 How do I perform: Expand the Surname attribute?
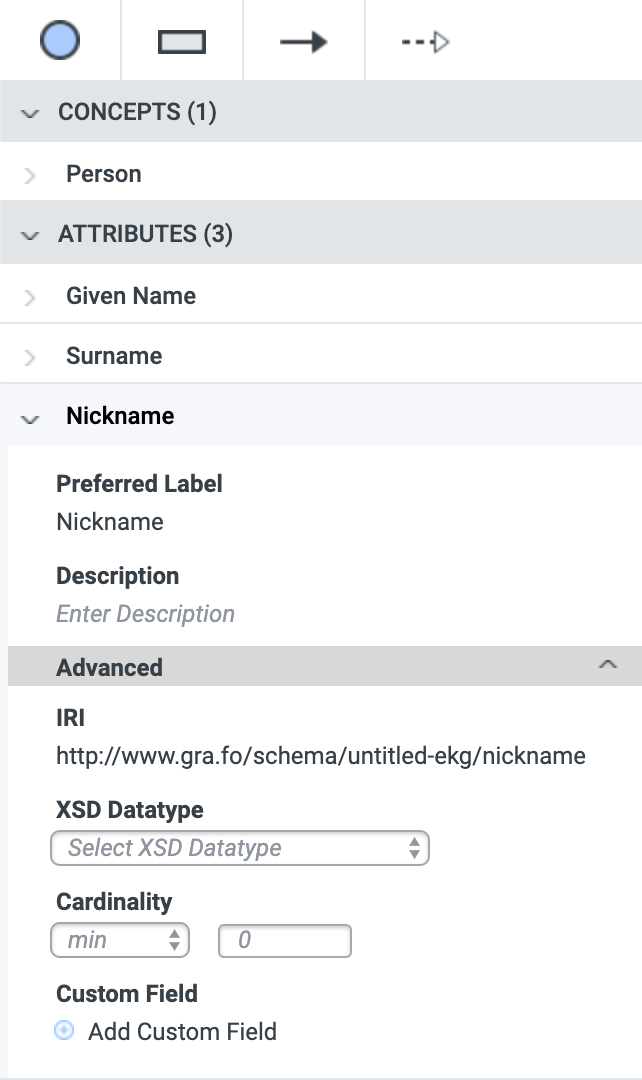(30, 357)
